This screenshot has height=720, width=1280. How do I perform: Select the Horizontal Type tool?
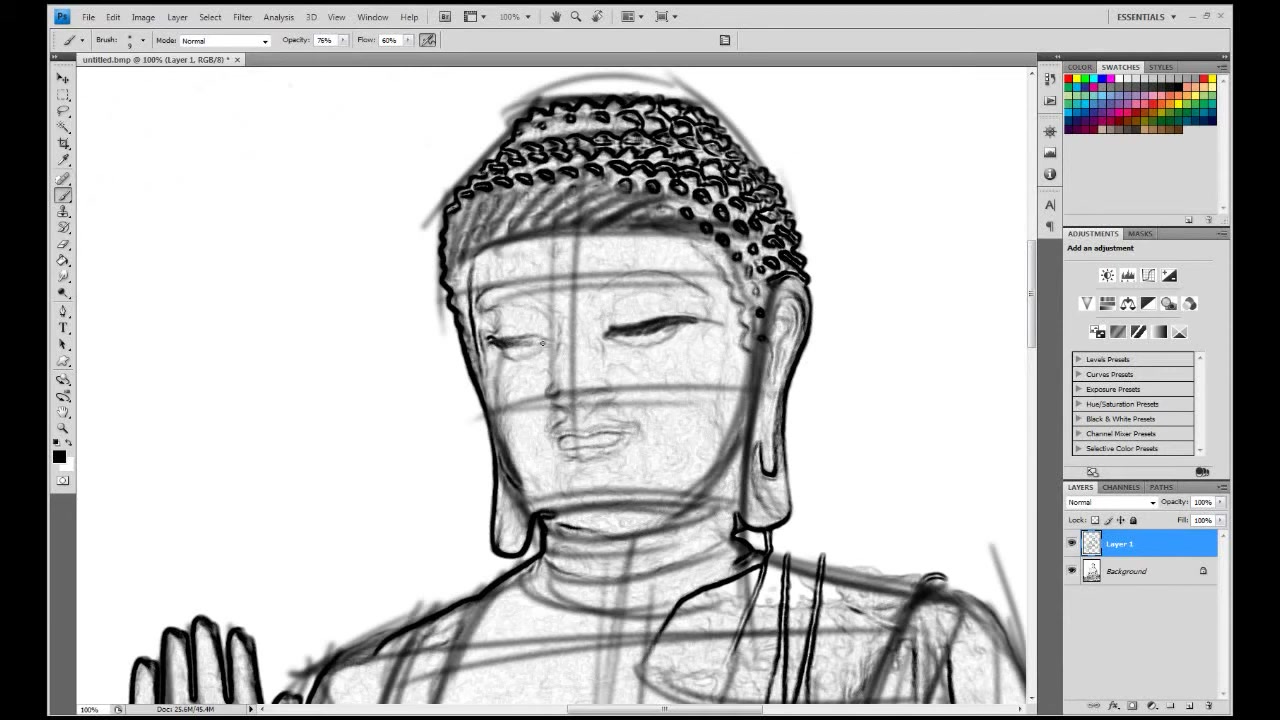pyautogui.click(x=63, y=328)
